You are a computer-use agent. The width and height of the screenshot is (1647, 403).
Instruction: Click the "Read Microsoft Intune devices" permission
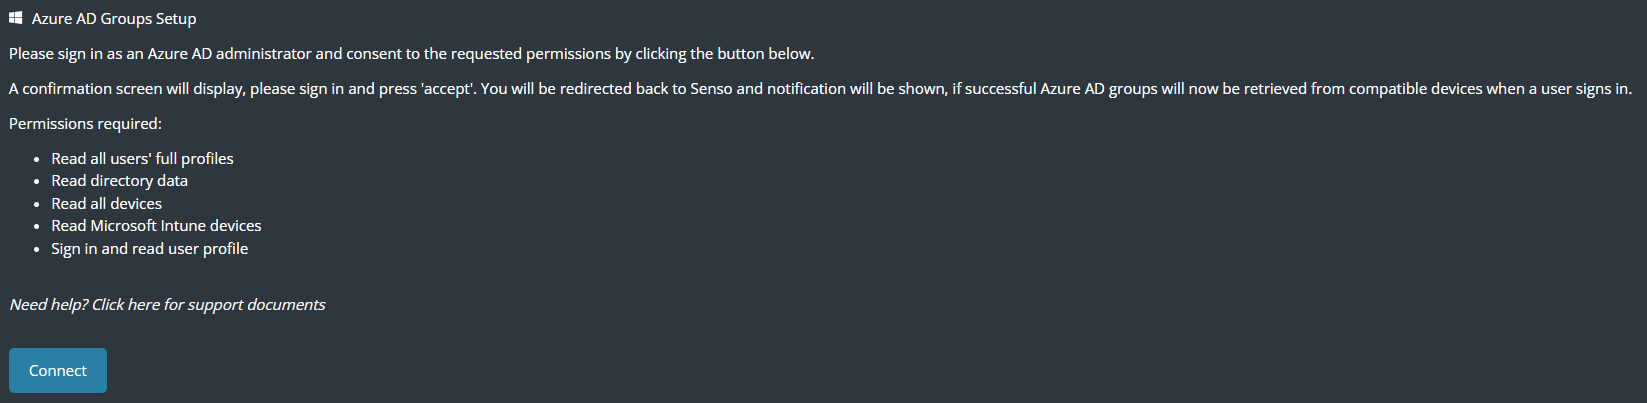(156, 226)
